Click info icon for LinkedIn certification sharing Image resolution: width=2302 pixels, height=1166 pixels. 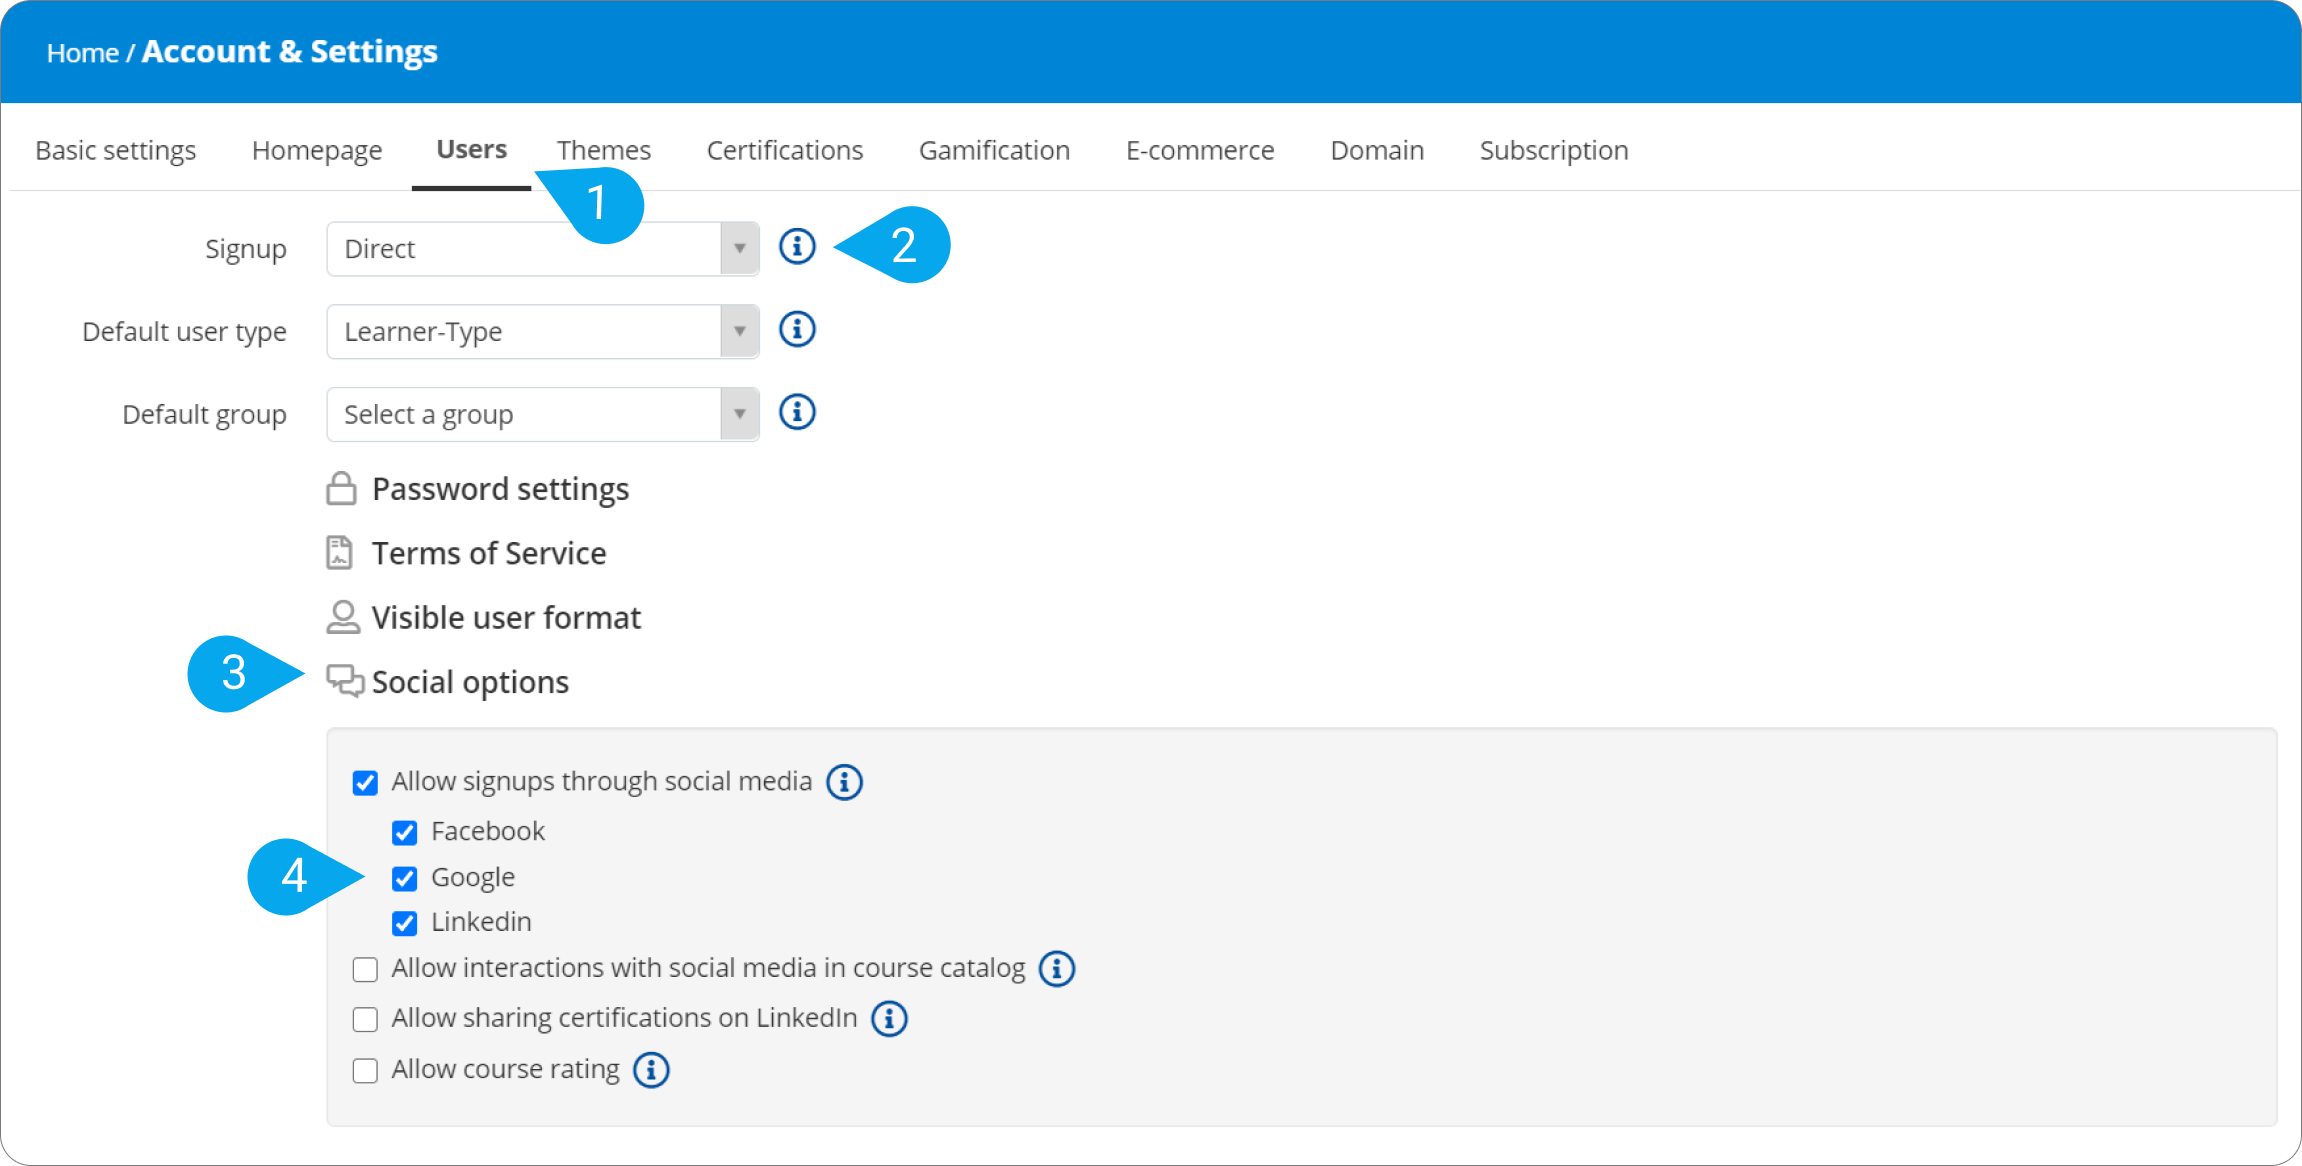(x=889, y=1019)
